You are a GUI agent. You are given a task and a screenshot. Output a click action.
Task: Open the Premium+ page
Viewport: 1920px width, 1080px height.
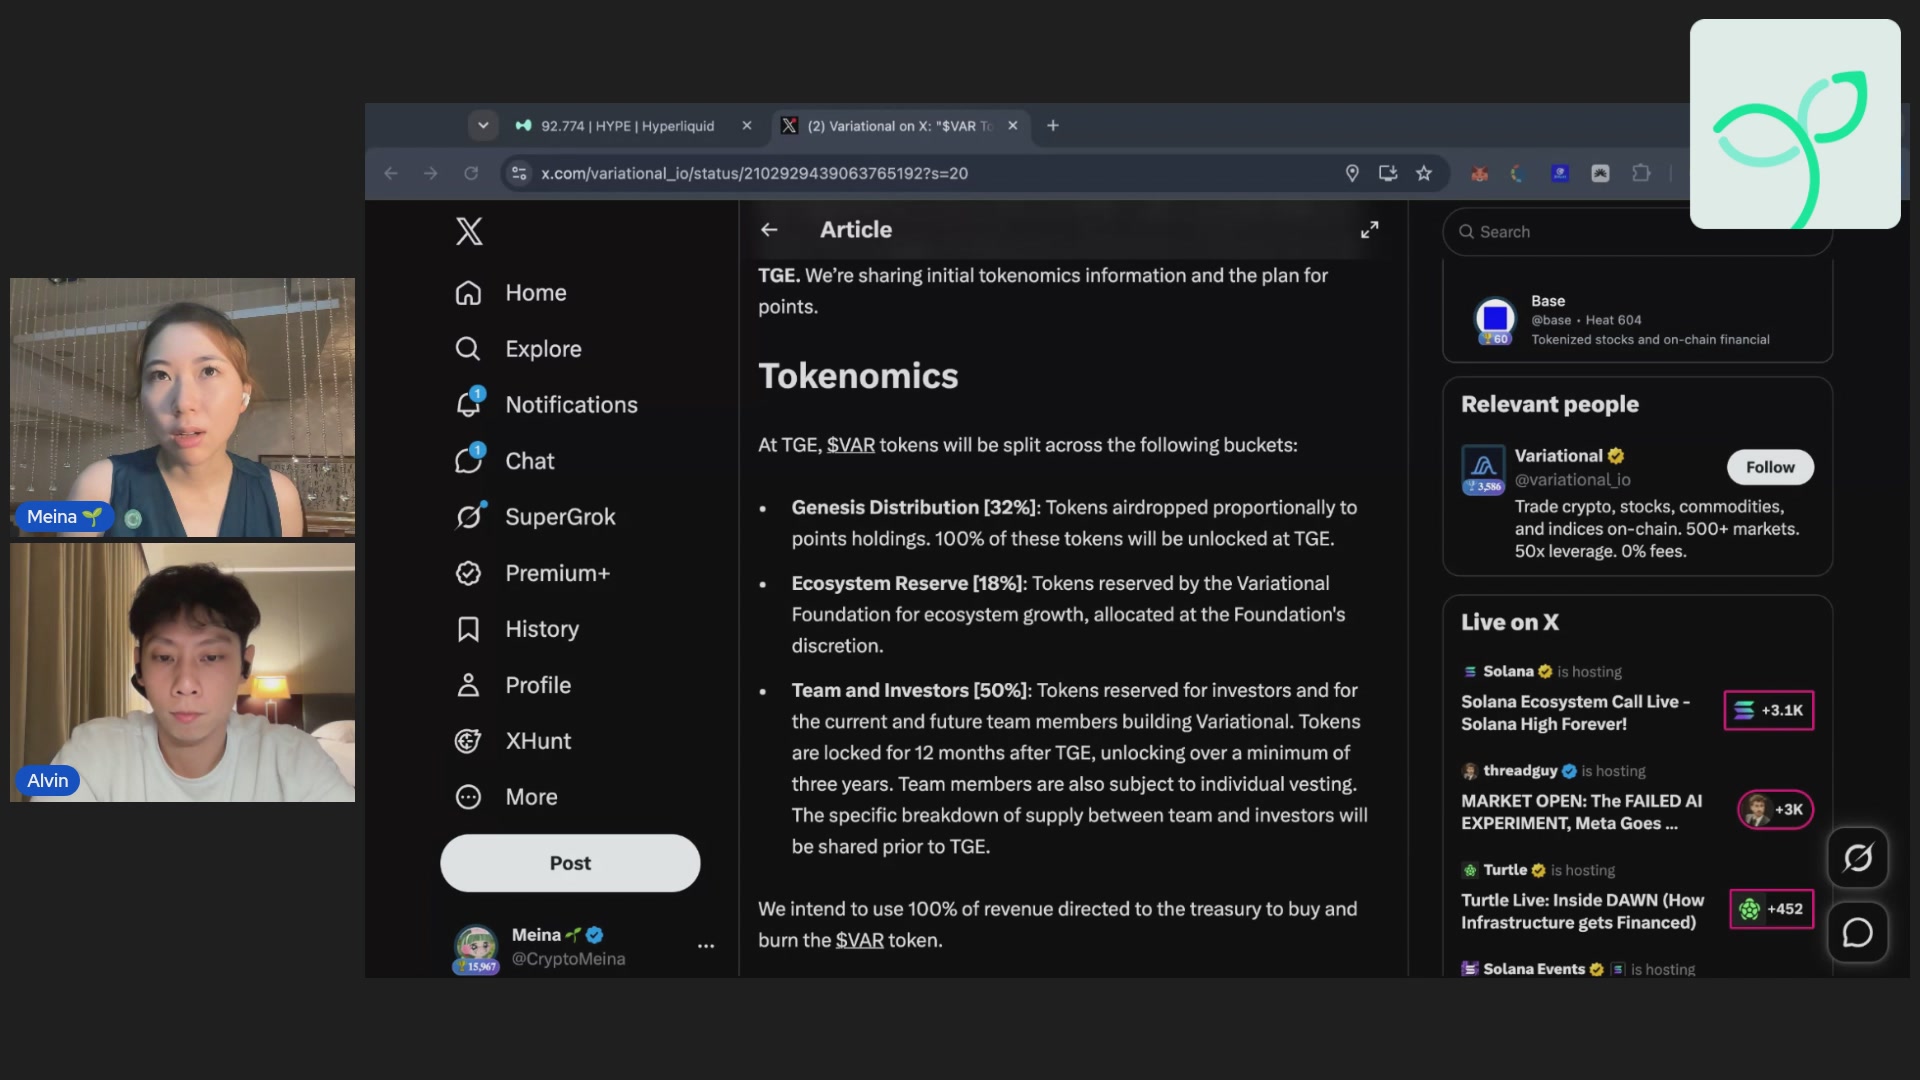(x=532, y=573)
